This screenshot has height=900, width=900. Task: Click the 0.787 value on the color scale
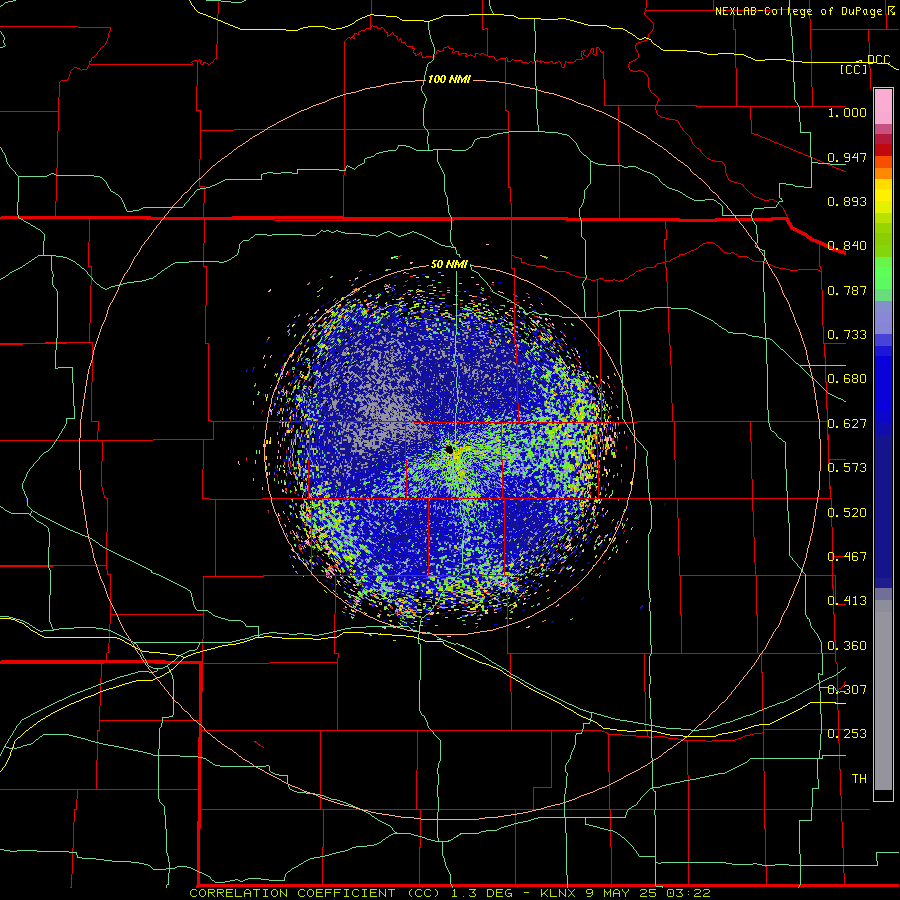847,290
